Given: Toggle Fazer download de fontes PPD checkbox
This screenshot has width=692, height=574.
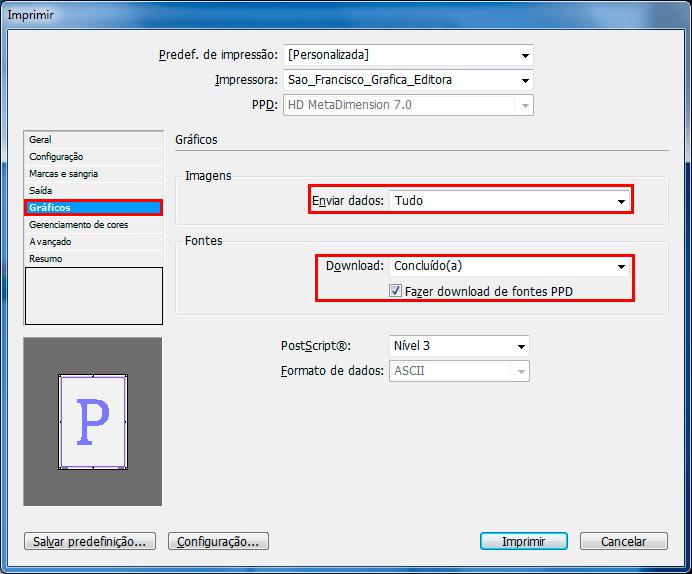Looking at the screenshot, I should pos(395,291).
